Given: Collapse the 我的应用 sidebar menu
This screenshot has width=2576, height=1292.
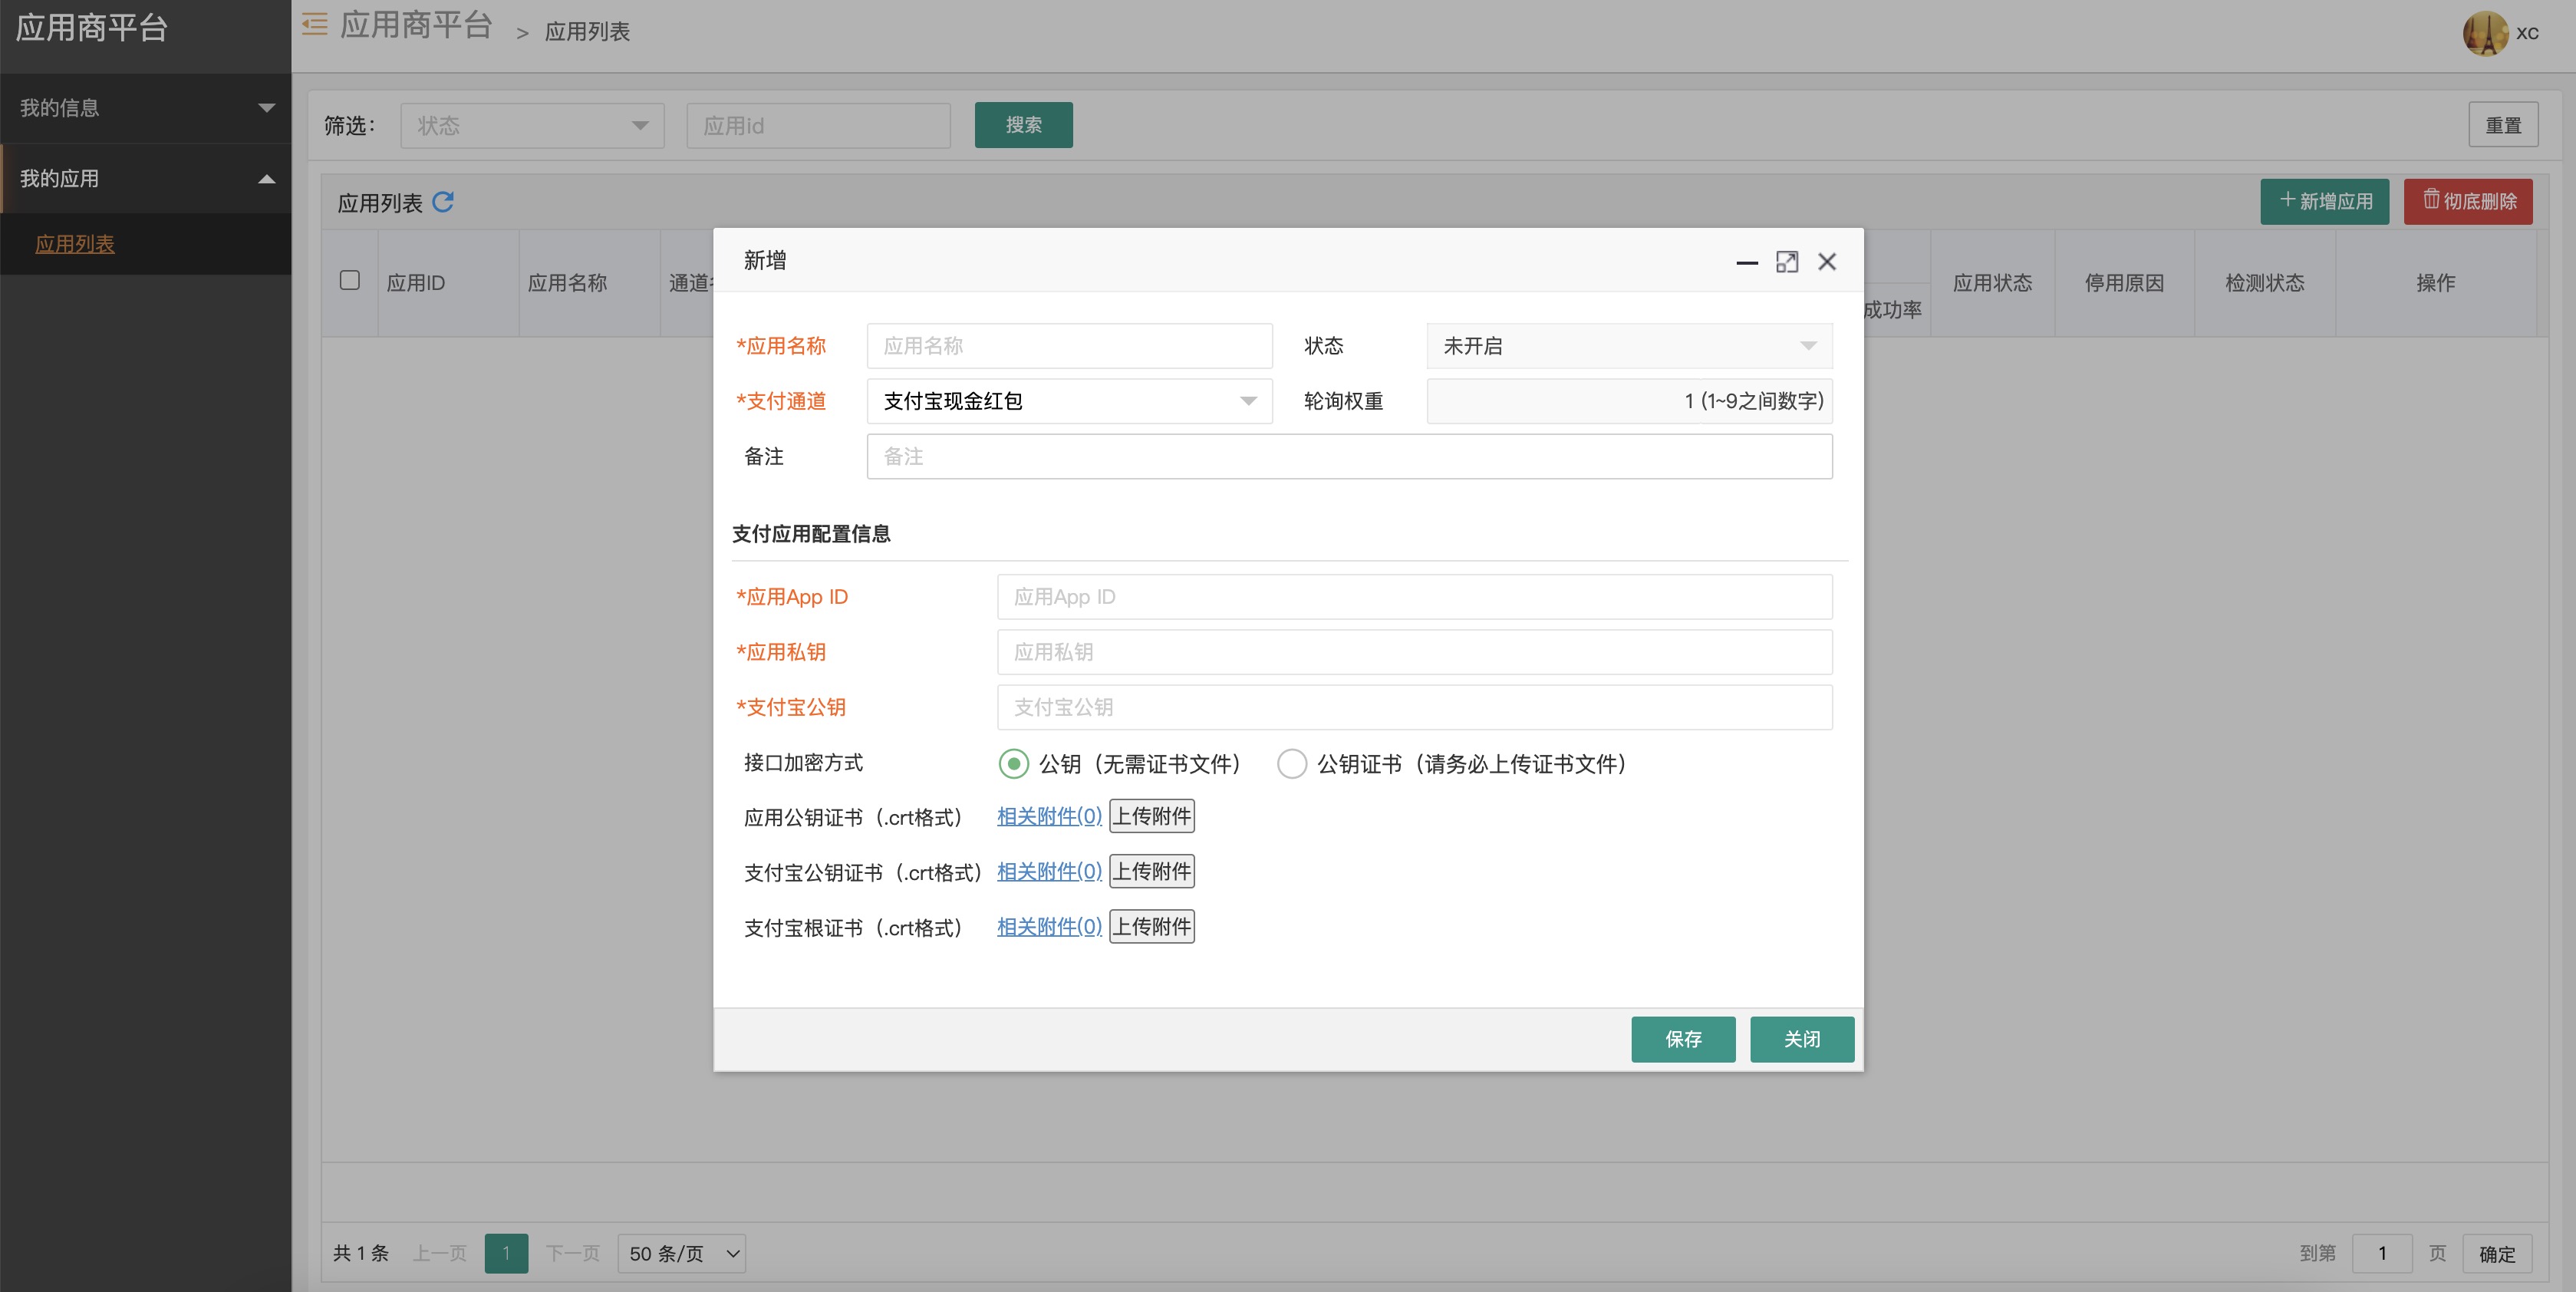Looking at the screenshot, I should coord(146,179).
